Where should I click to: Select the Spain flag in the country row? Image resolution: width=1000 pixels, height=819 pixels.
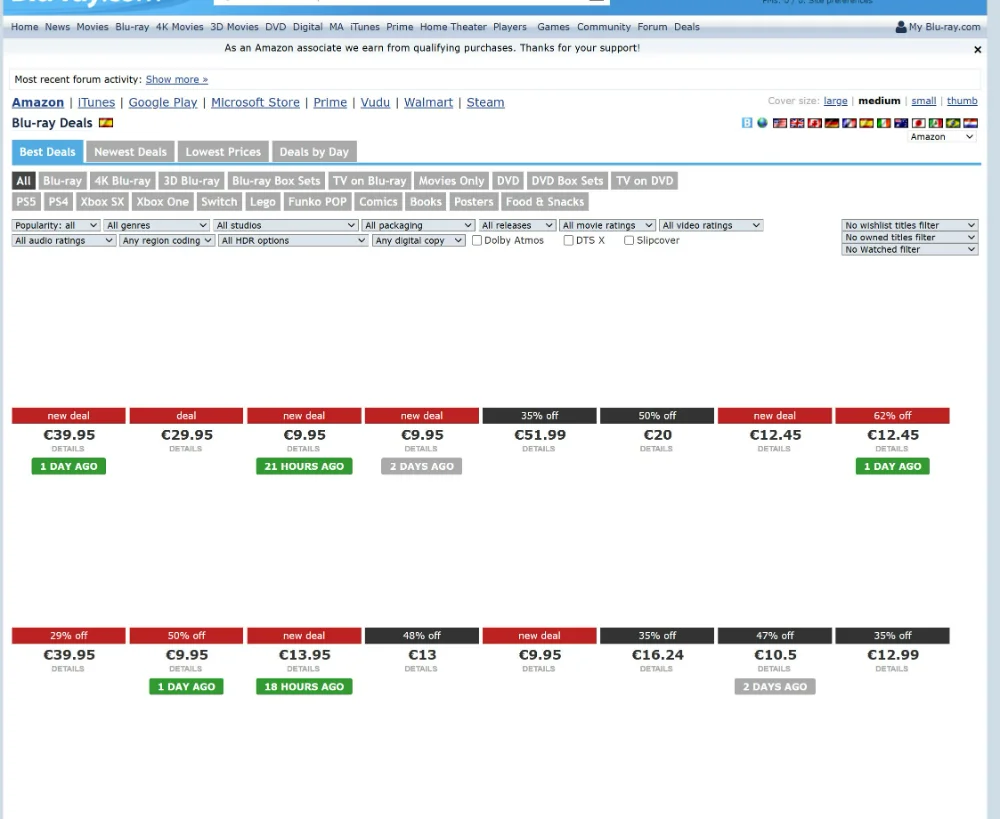866,123
